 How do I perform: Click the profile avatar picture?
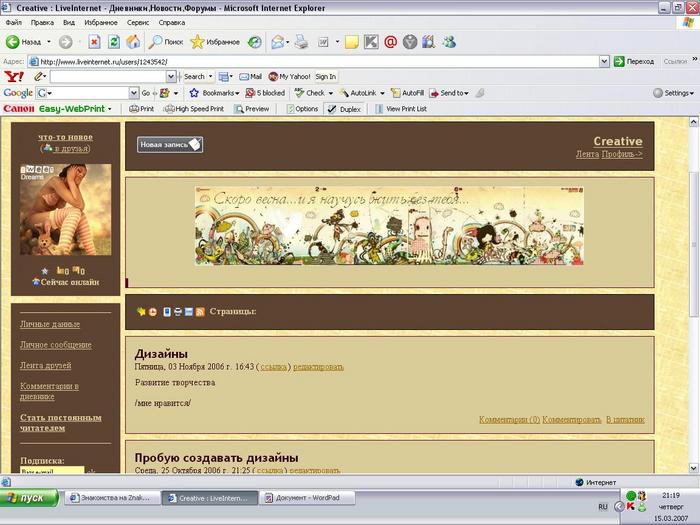point(65,210)
